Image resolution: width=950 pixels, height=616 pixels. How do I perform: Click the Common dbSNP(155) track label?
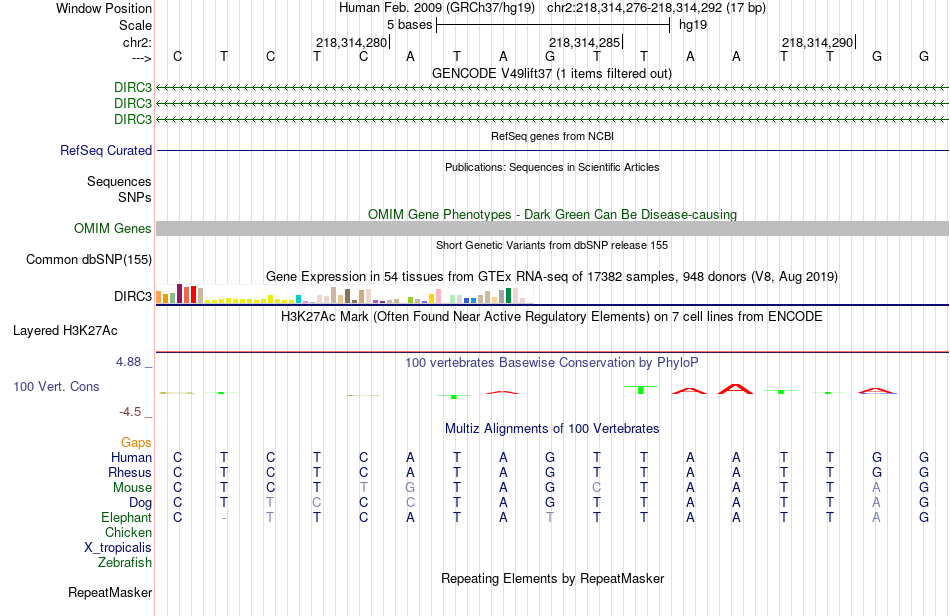click(x=89, y=259)
